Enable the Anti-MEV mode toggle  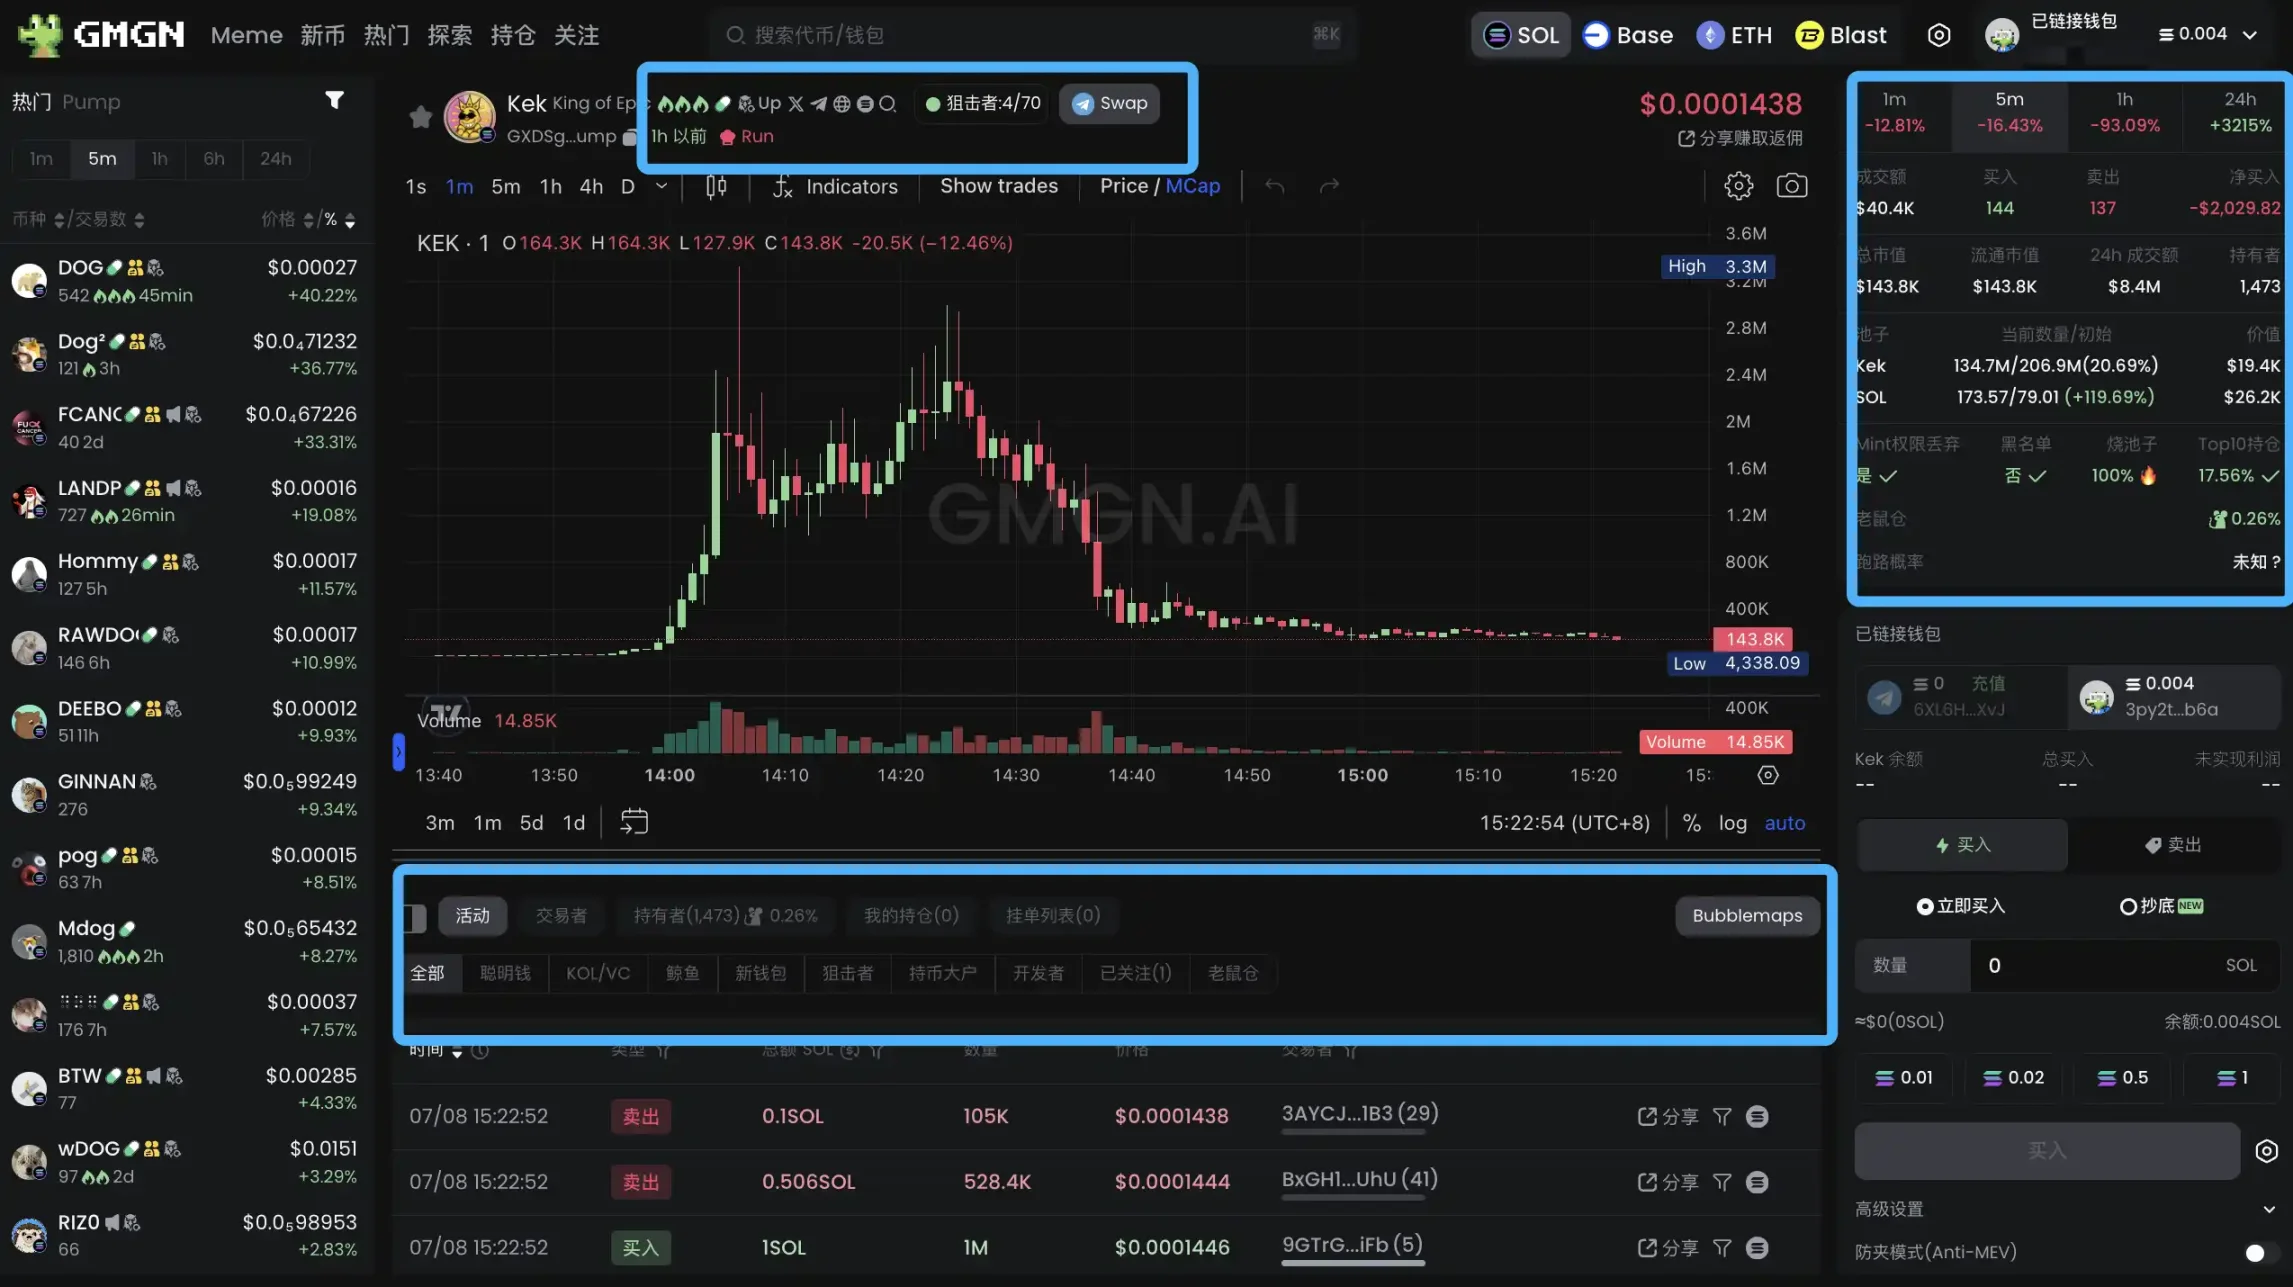pos(2254,1251)
